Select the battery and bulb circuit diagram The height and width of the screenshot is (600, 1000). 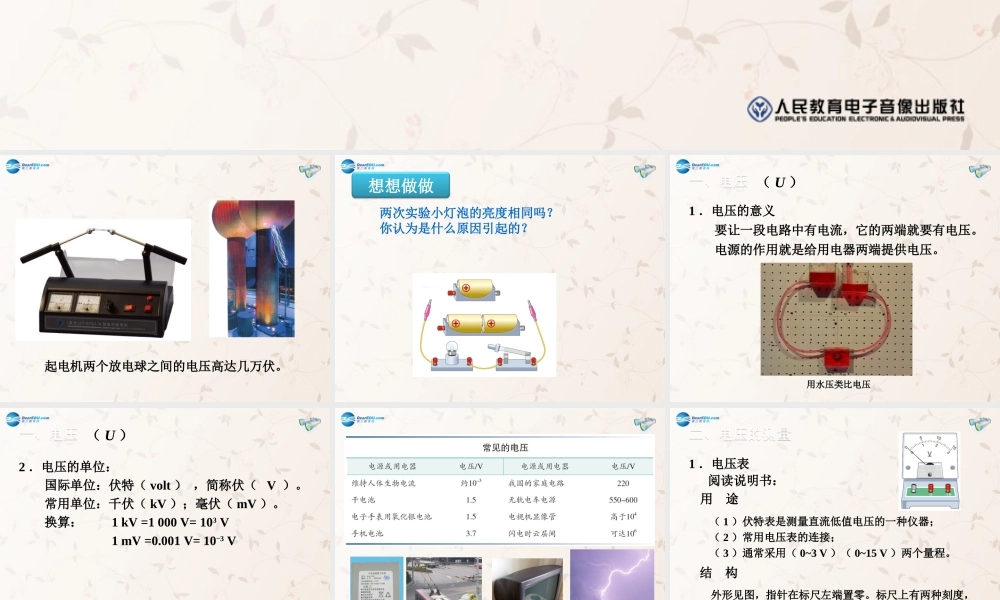point(484,325)
